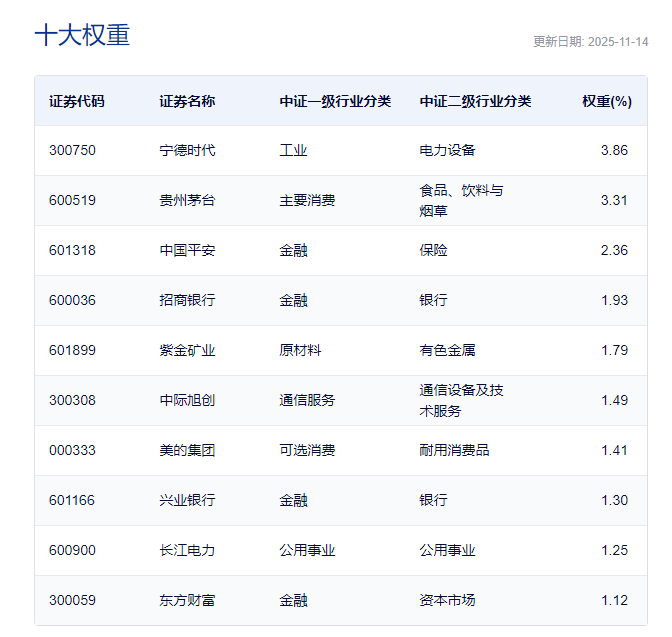Click 公用事业 in the second-level industry column
The height and width of the screenshot is (637, 672).
pyautogui.click(x=447, y=550)
